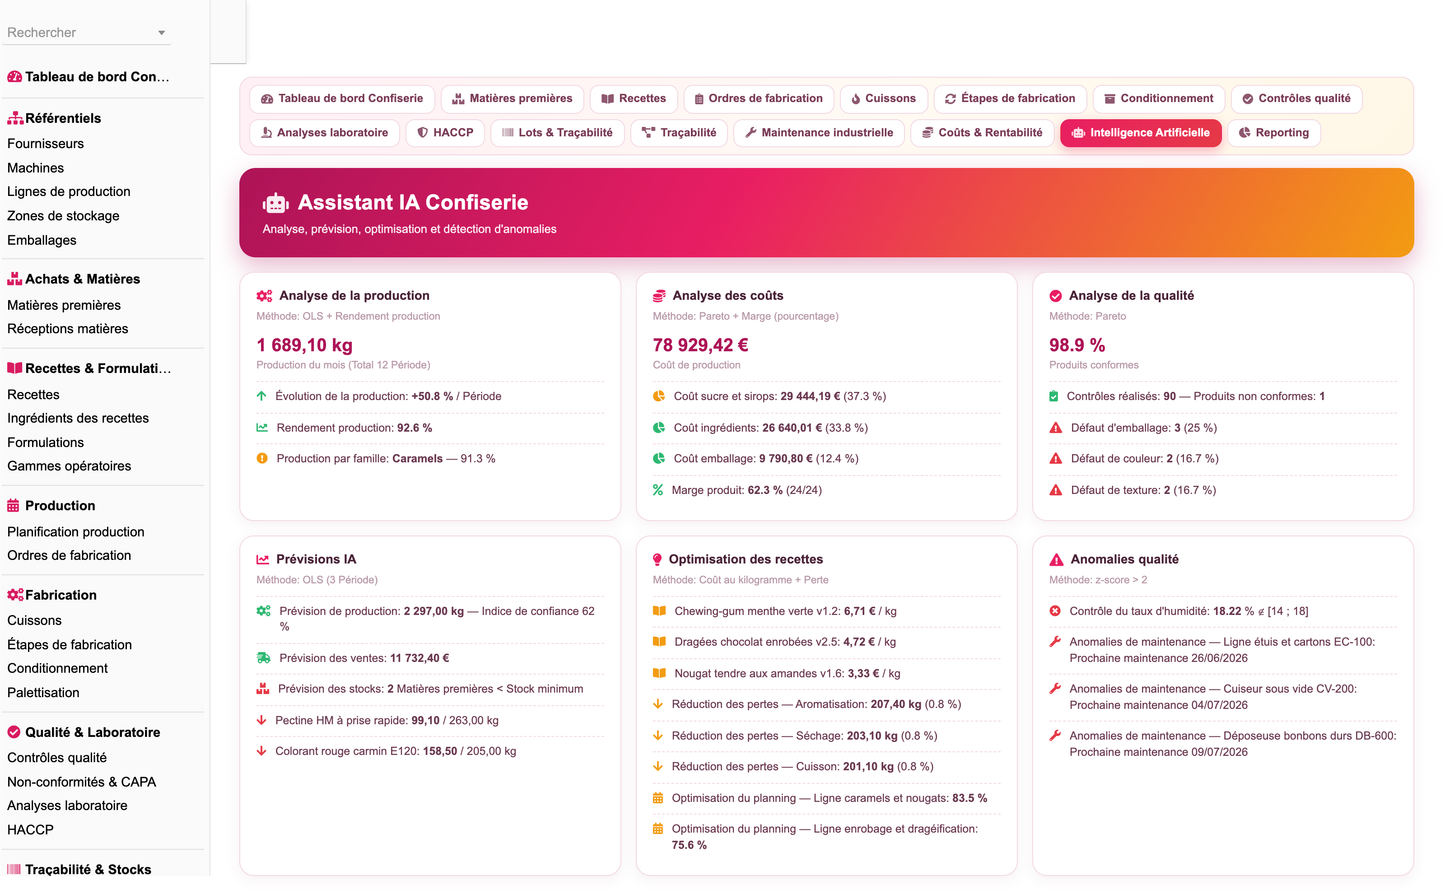This screenshot has height=894, width=1445.
Task: Switch to Tableau de bord Confiserie tab
Action: tap(342, 99)
